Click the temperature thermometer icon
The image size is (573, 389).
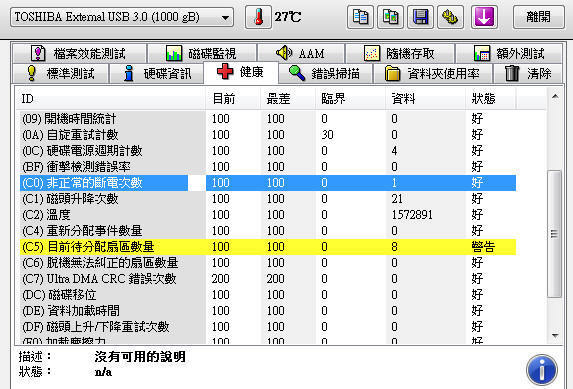coord(258,17)
